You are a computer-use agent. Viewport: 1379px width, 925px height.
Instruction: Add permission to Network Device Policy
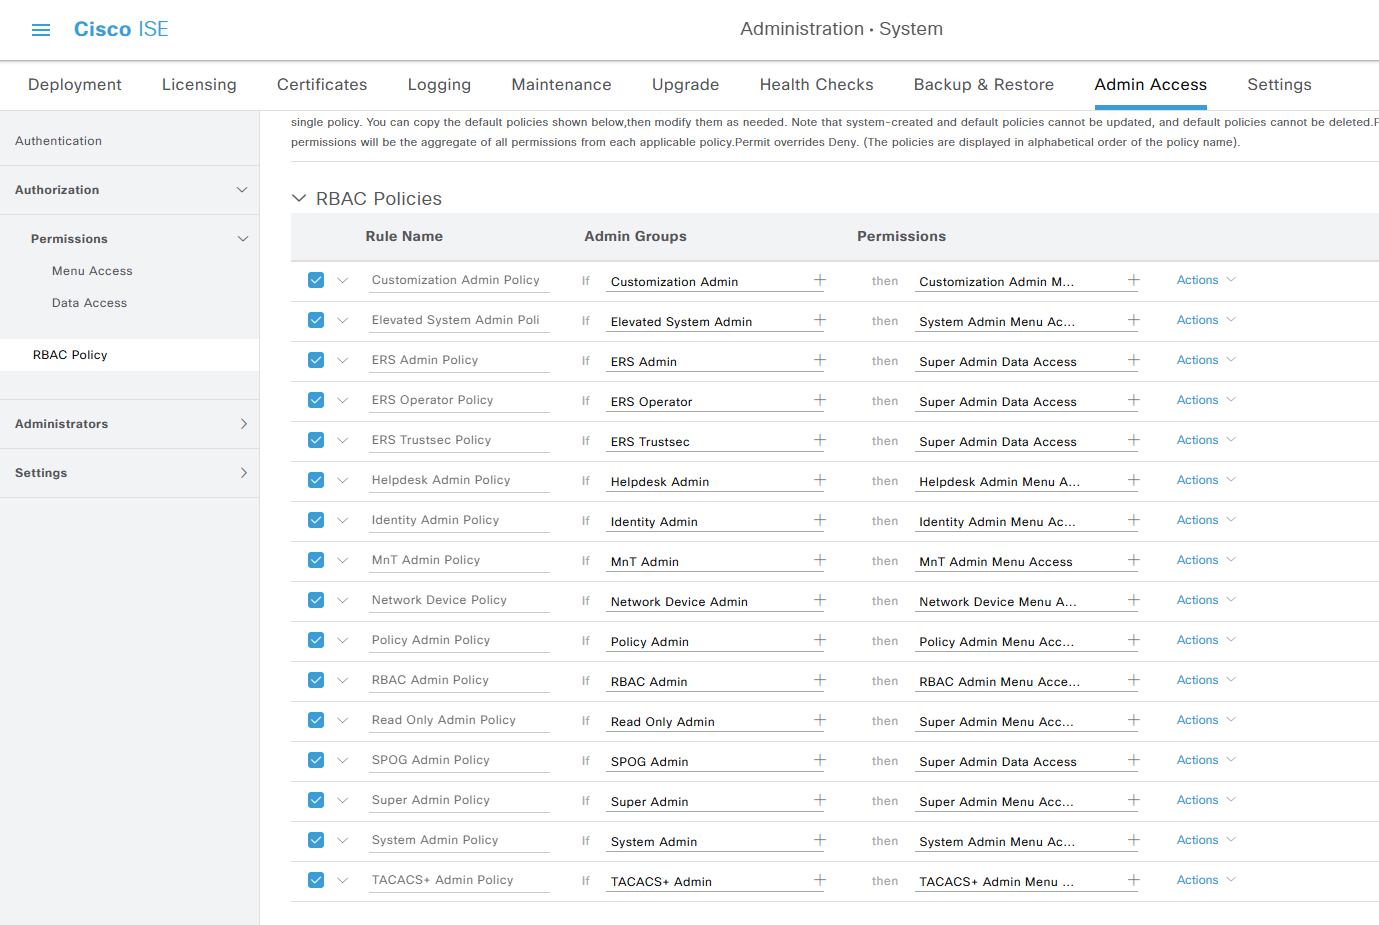point(1134,600)
